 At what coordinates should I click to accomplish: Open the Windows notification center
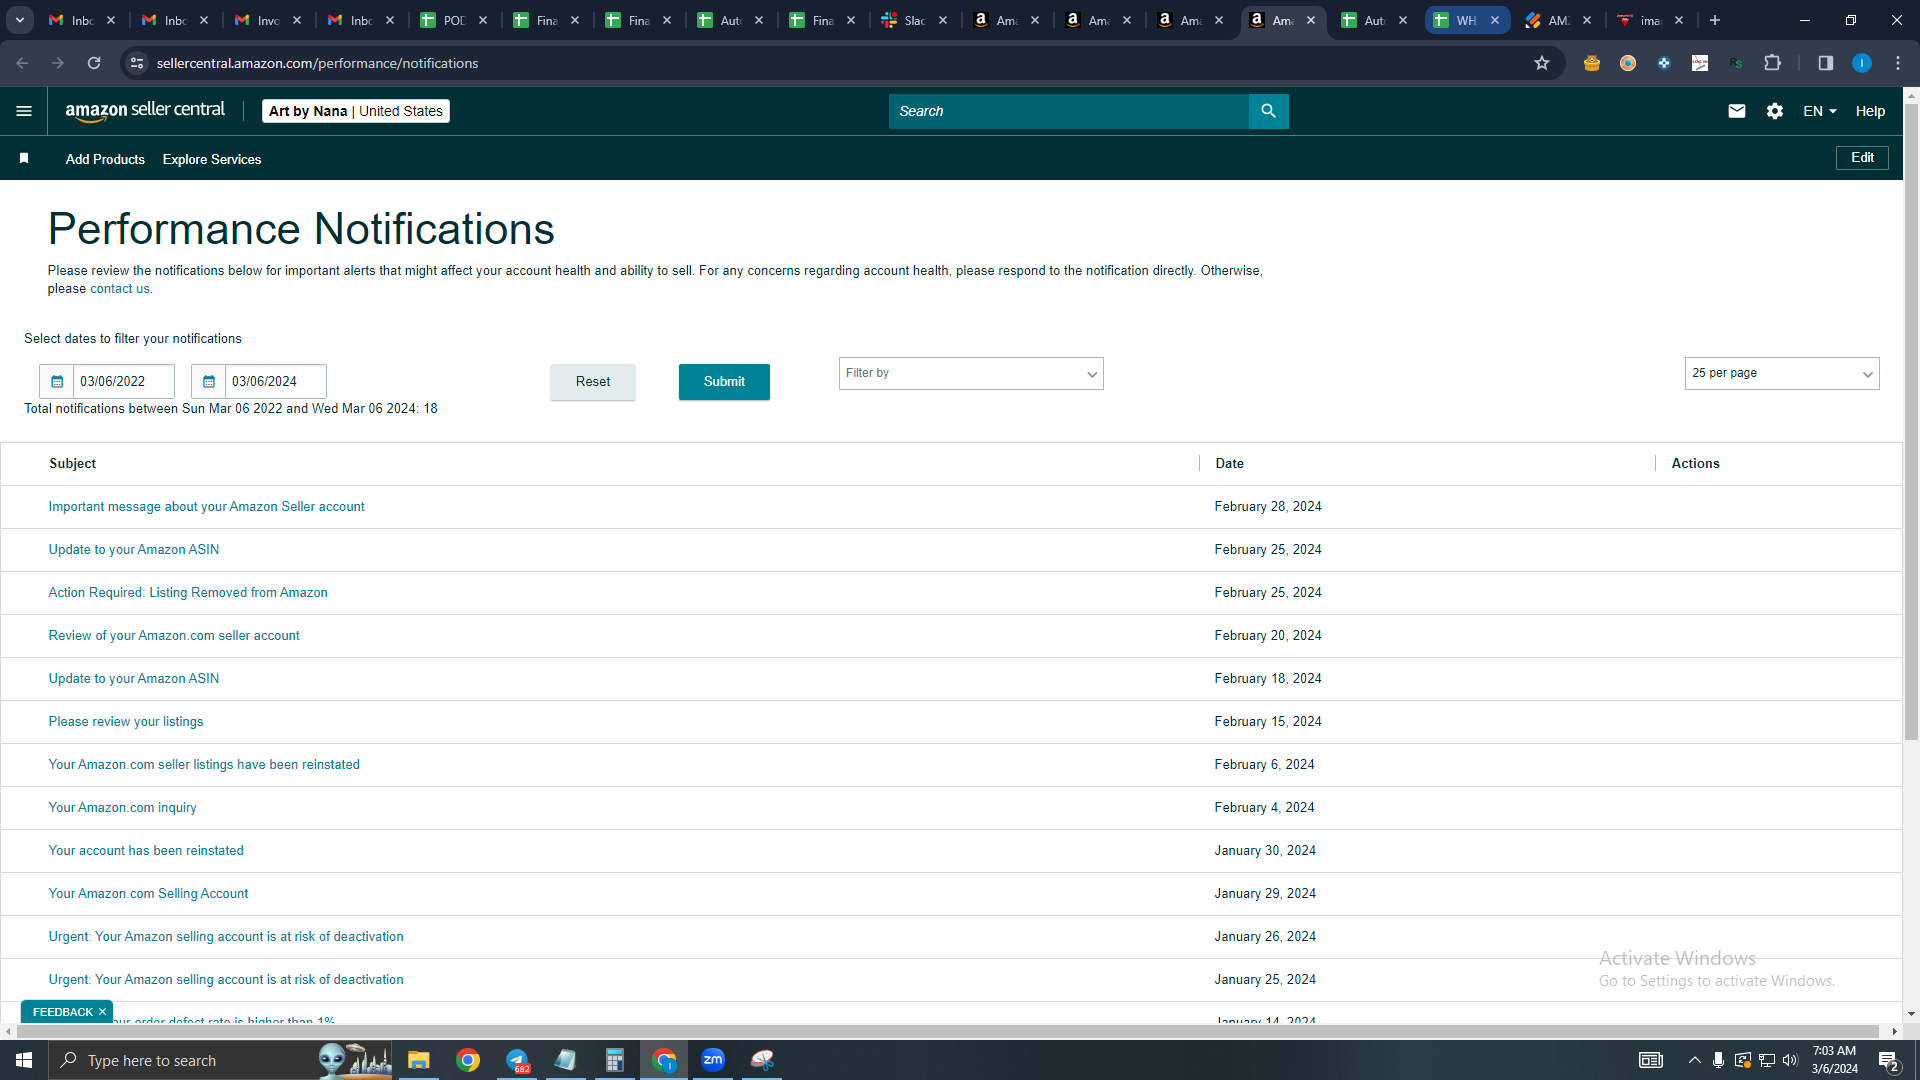coord(1889,1060)
